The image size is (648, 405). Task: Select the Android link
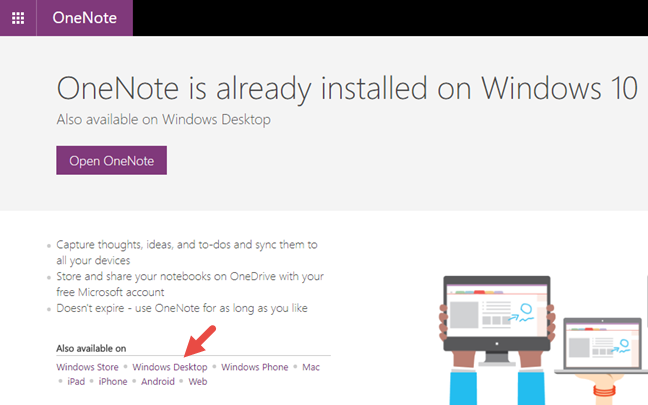[158, 381]
